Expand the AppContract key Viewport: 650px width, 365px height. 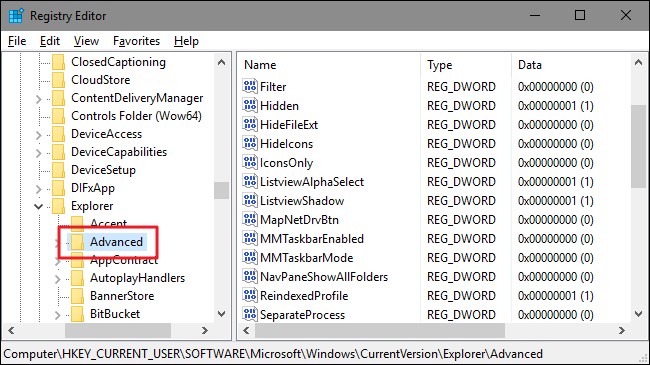pos(58,261)
